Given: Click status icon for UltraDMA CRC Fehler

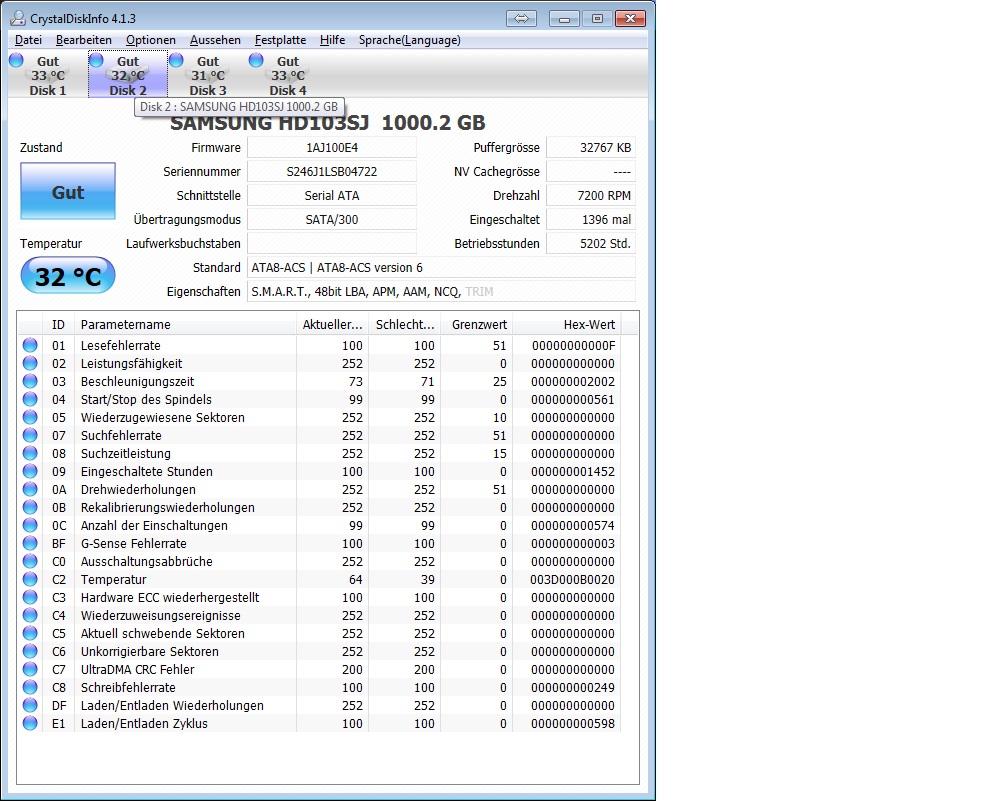Looking at the screenshot, I should [x=30, y=669].
